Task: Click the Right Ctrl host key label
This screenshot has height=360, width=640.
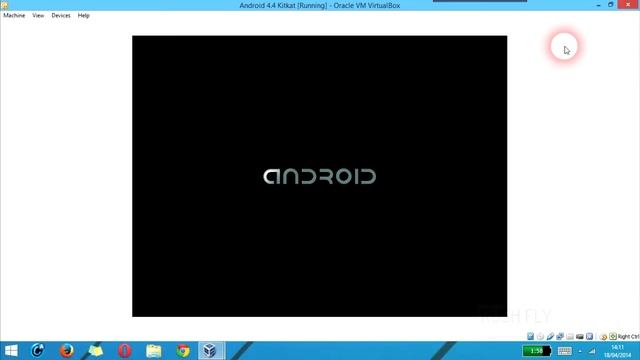Action: tap(629, 336)
